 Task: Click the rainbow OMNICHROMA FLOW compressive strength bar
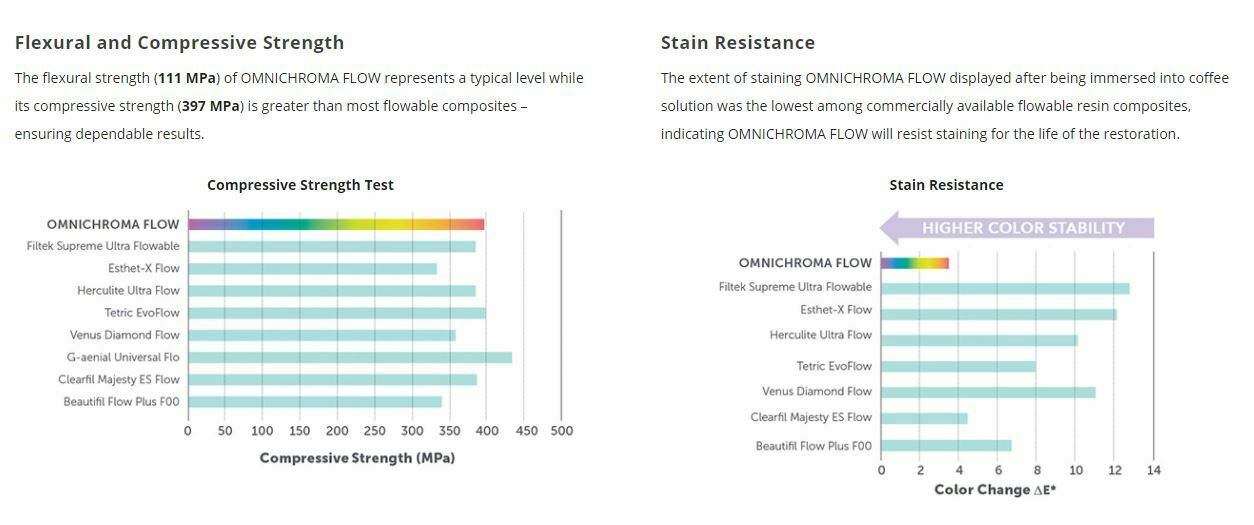336,224
